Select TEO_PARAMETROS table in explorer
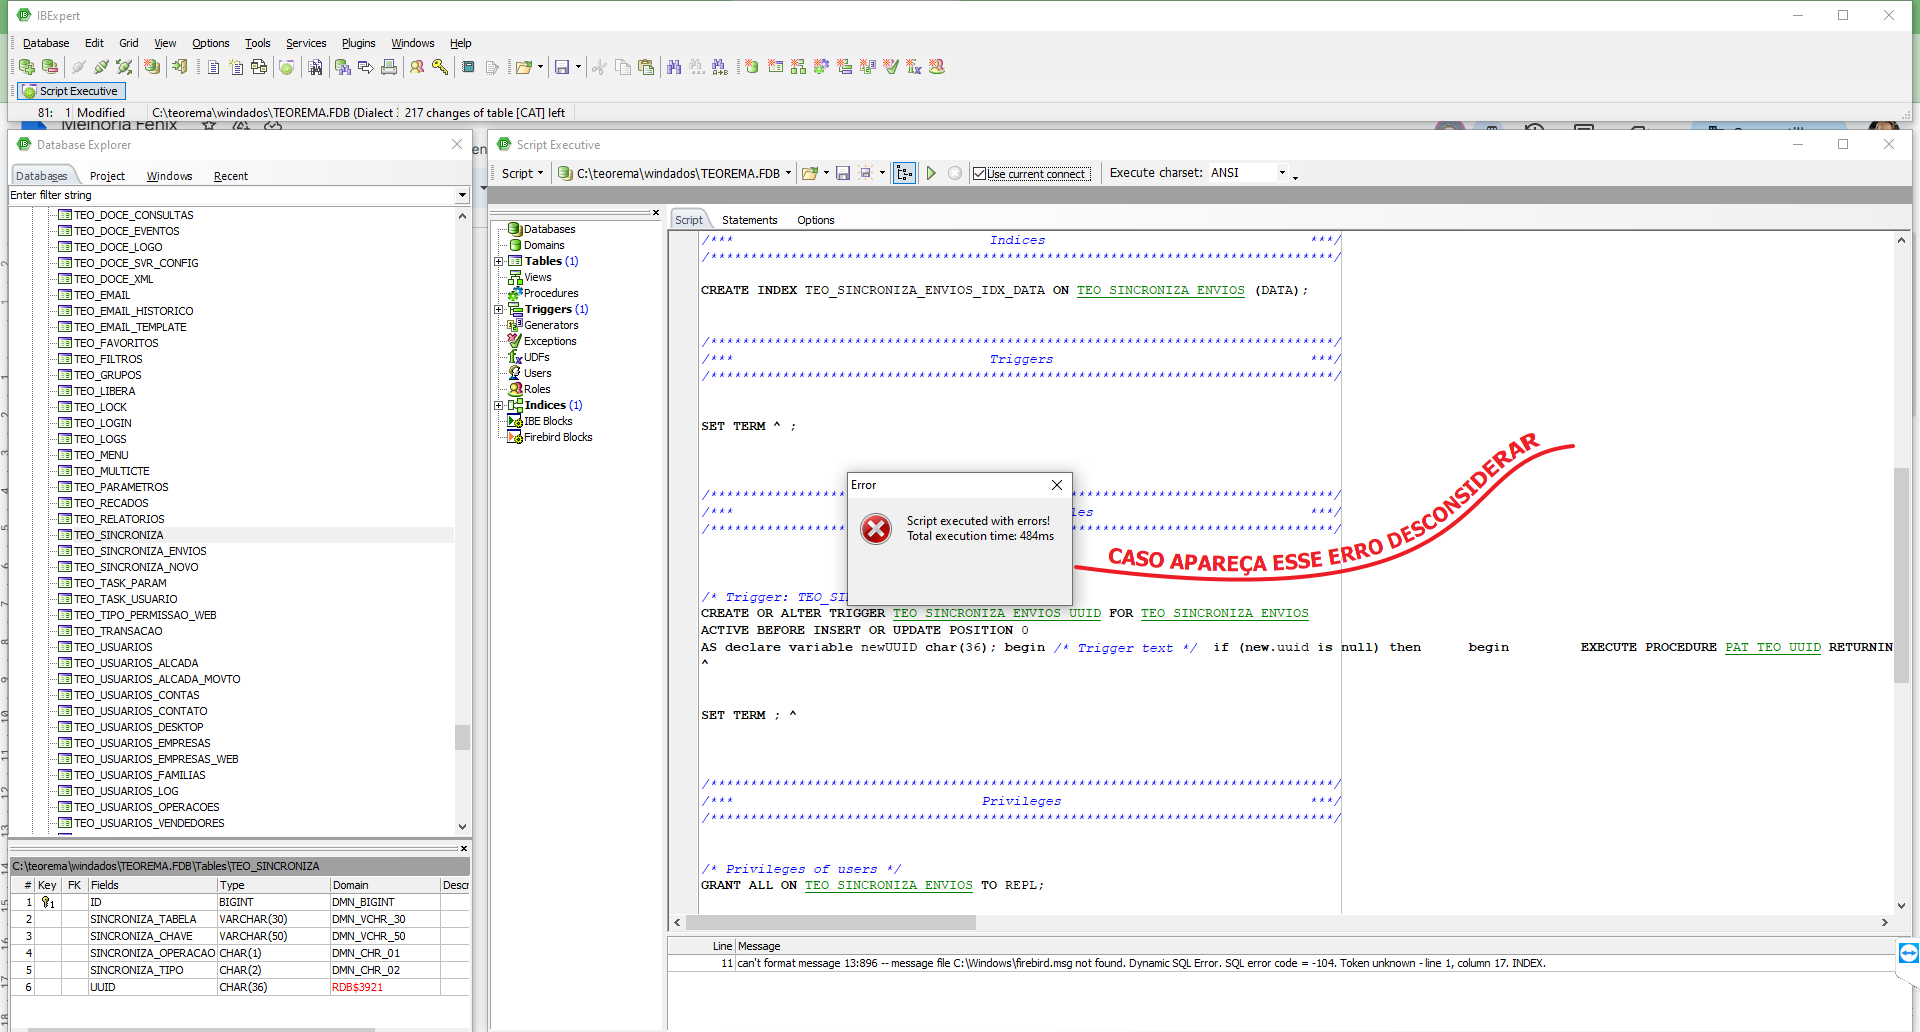The width and height of the screenshot is (1920, 1032). coord(121,487)
